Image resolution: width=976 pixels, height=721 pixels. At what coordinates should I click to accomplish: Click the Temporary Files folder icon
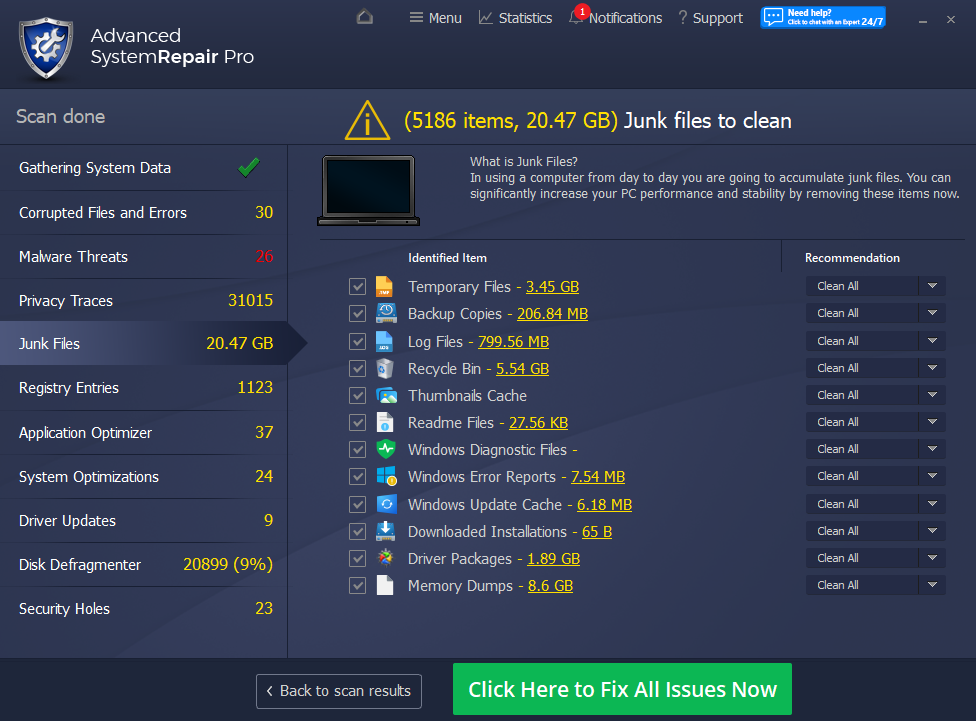click(386, 287)
